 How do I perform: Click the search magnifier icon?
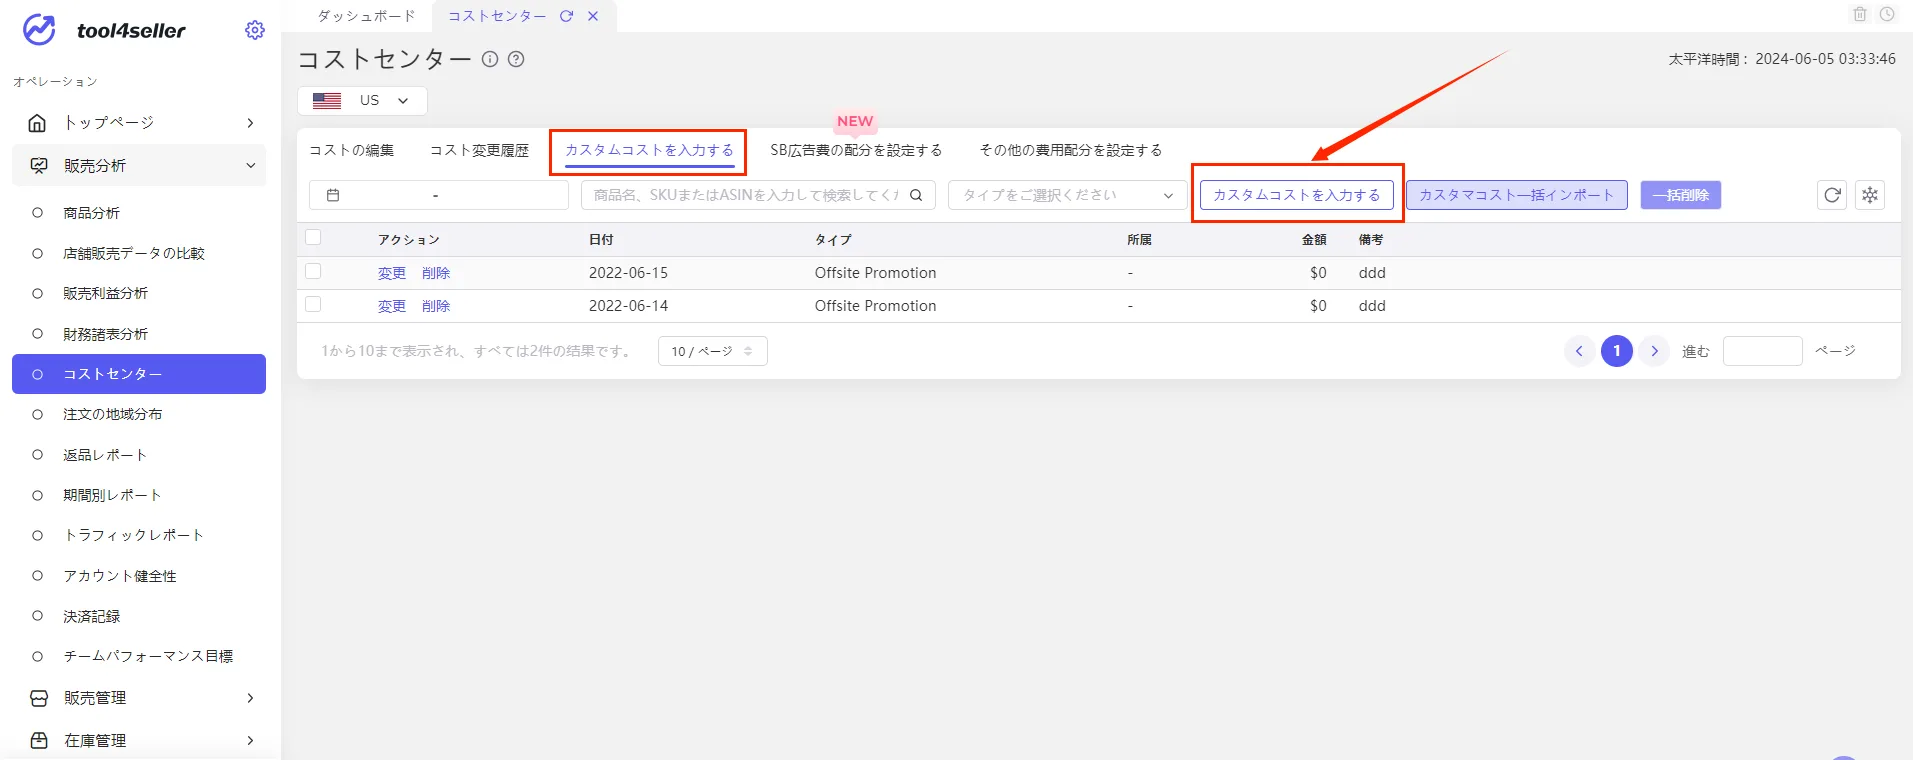[916, 195]
